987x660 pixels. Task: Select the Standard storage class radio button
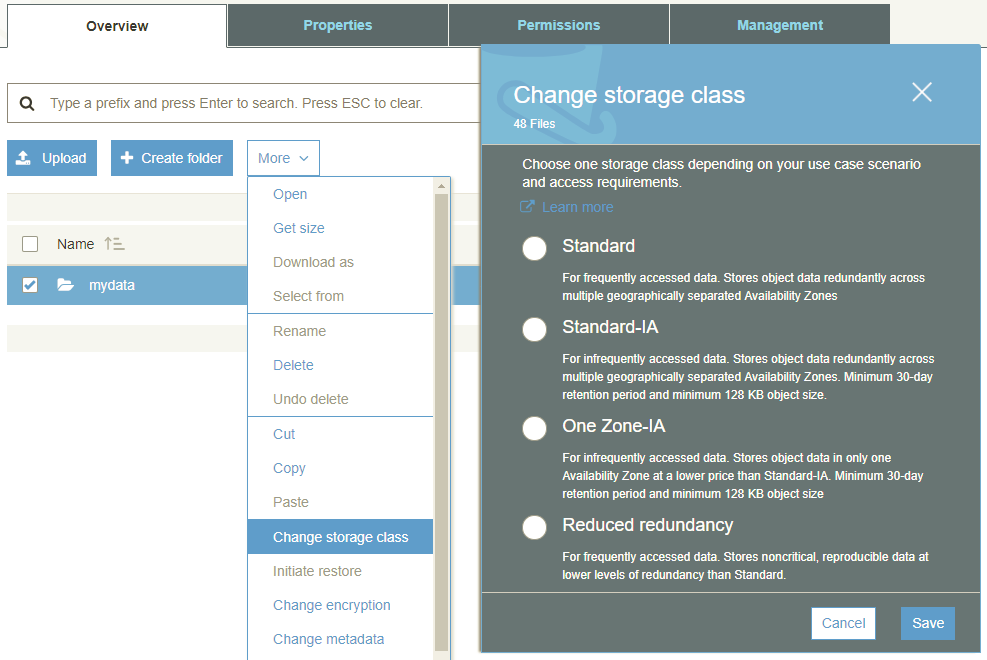point(534,249)
